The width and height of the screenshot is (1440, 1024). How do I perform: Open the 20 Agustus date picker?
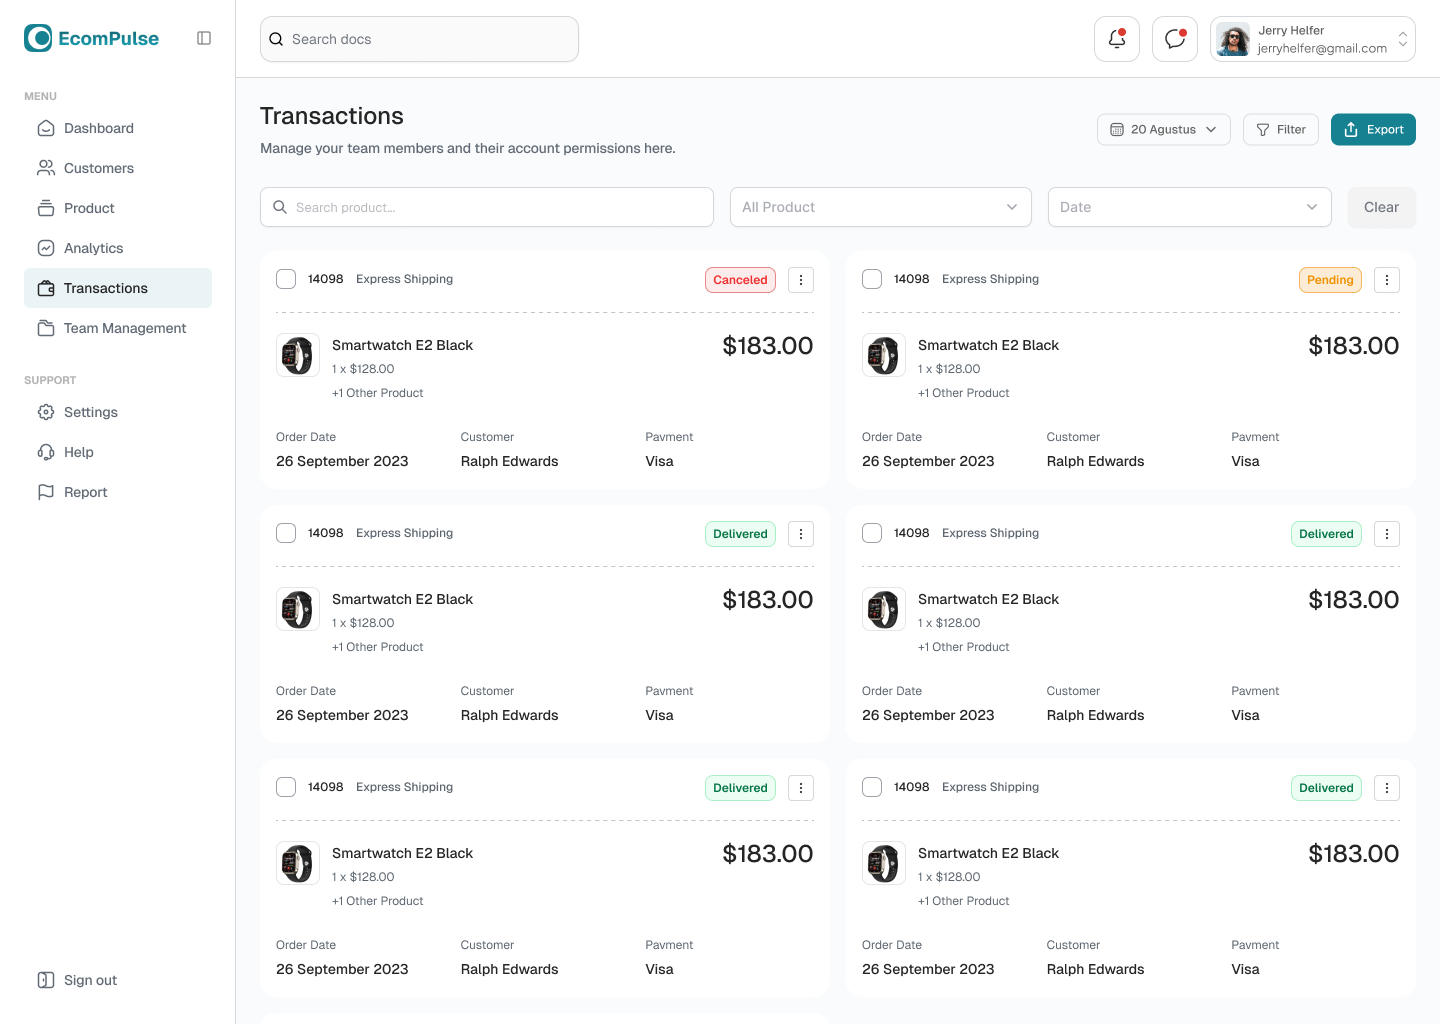[x=1163, y=130]
